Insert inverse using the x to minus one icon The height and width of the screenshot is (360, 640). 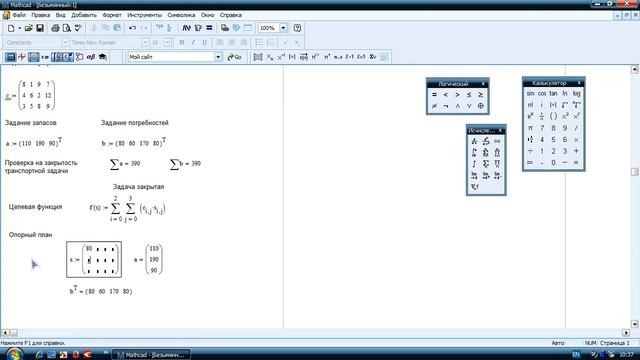[281, 57]
